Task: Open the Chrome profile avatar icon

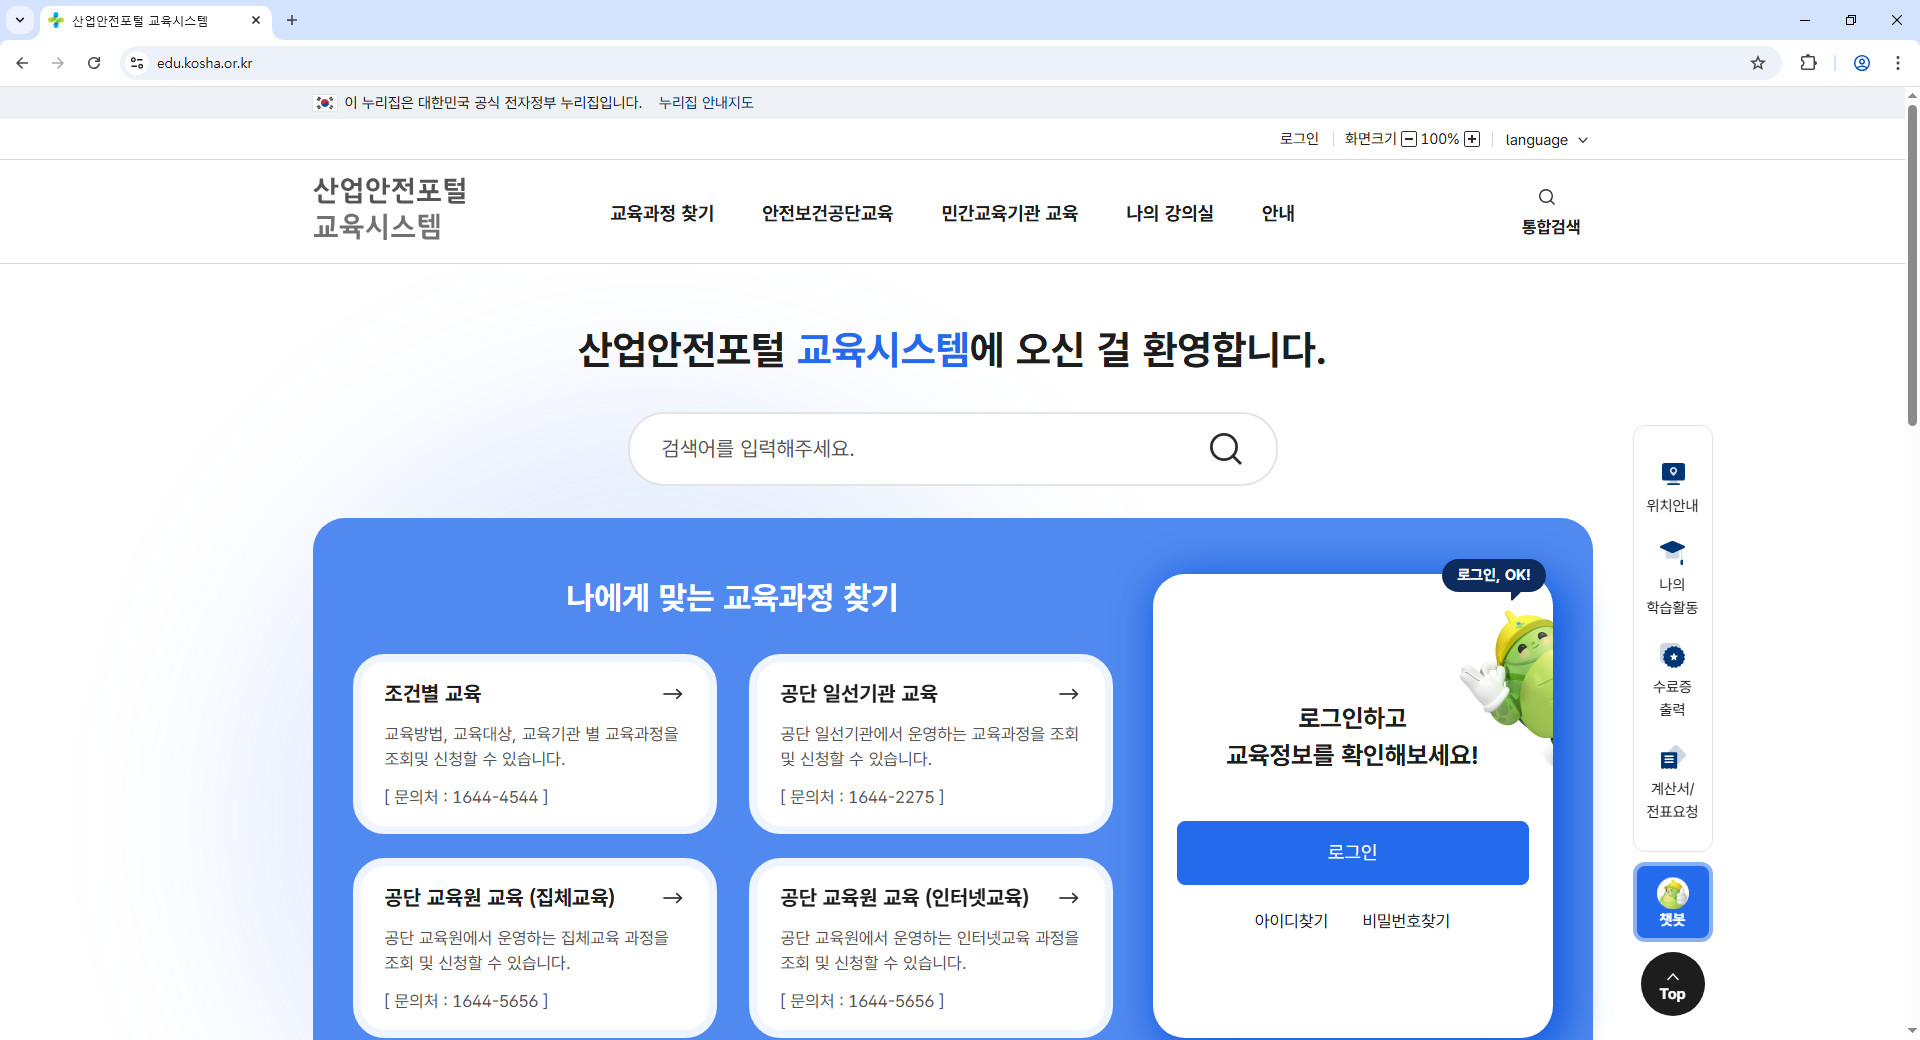Action: click(1862, 63)
